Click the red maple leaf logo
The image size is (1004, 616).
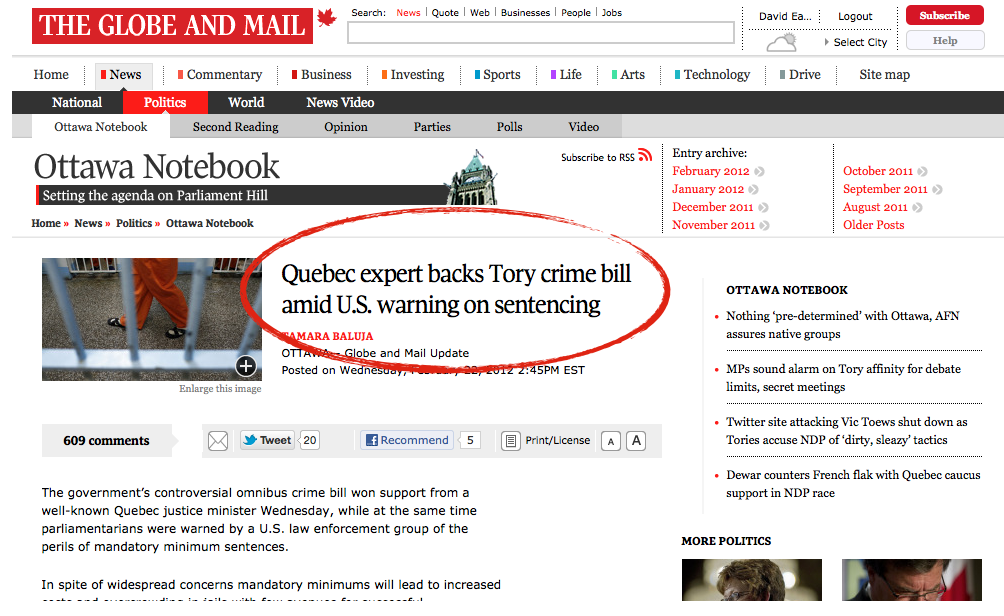click(326, 17)
